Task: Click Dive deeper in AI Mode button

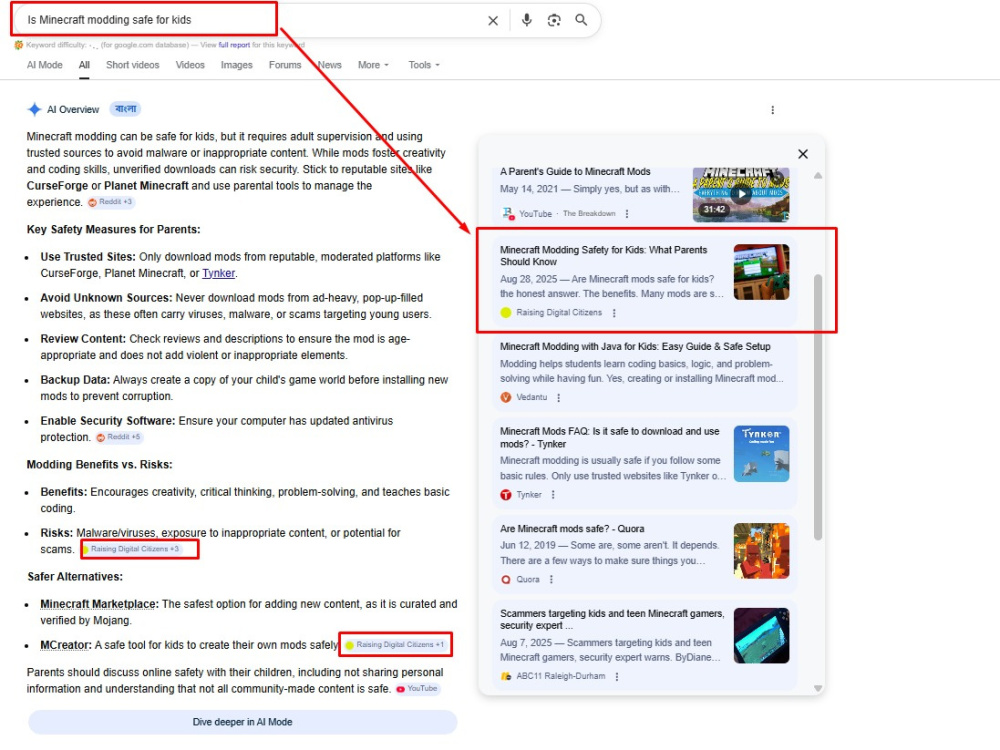Action: click(242, 722)
